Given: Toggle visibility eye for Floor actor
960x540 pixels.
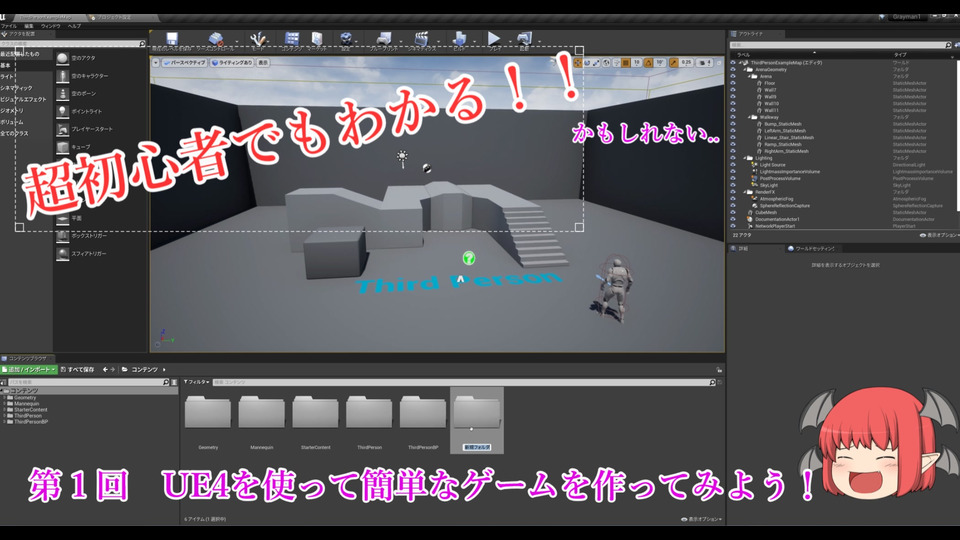Looking at the screenshot, I should [733, 83].
